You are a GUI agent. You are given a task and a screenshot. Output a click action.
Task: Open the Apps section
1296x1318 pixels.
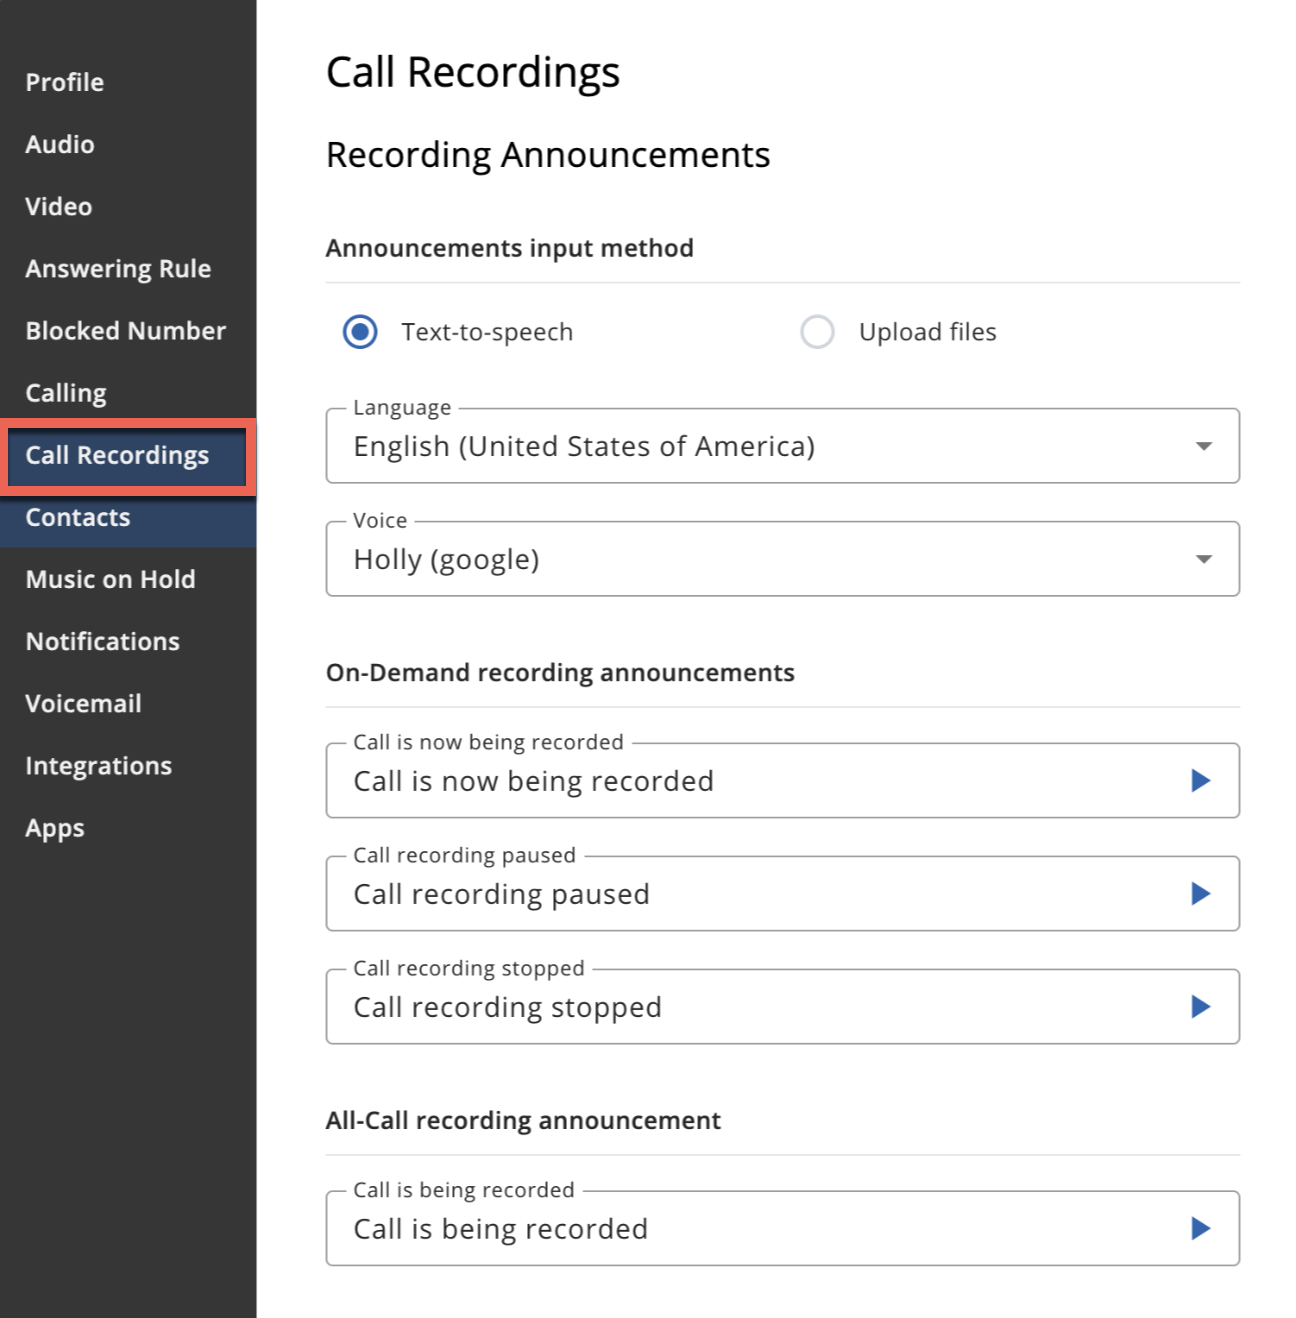[x=55, y=827]
